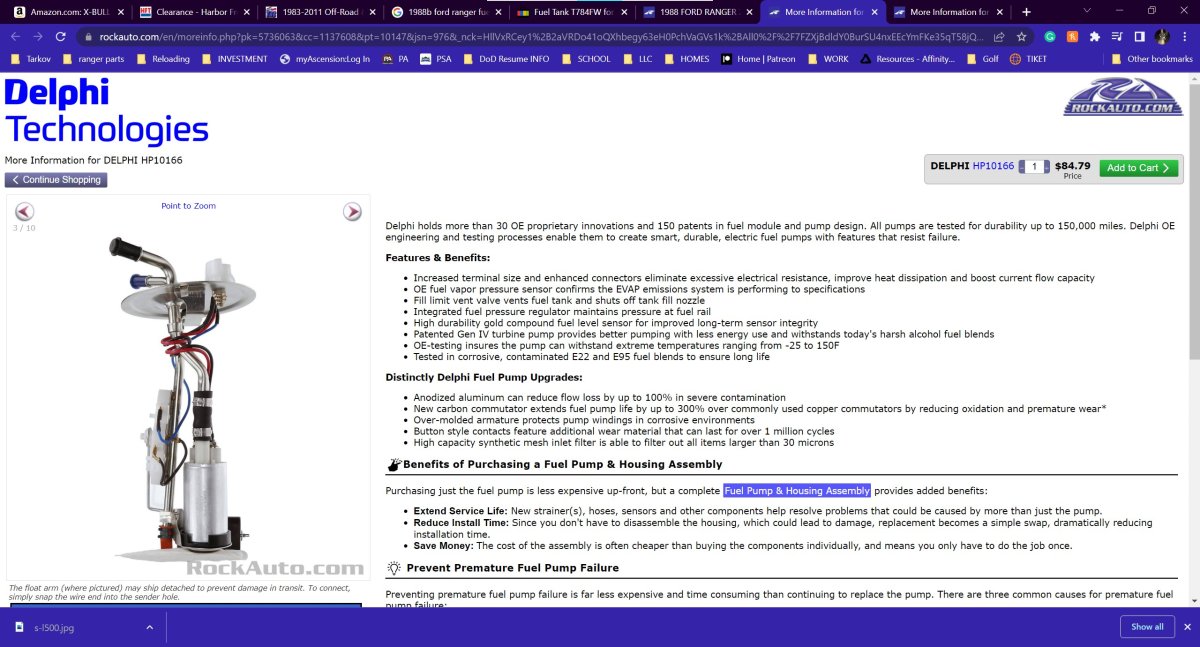This screenshot has width=1200, height=647.
Task: Open the Reloading bookmark folder
Action: pos(162,59)
